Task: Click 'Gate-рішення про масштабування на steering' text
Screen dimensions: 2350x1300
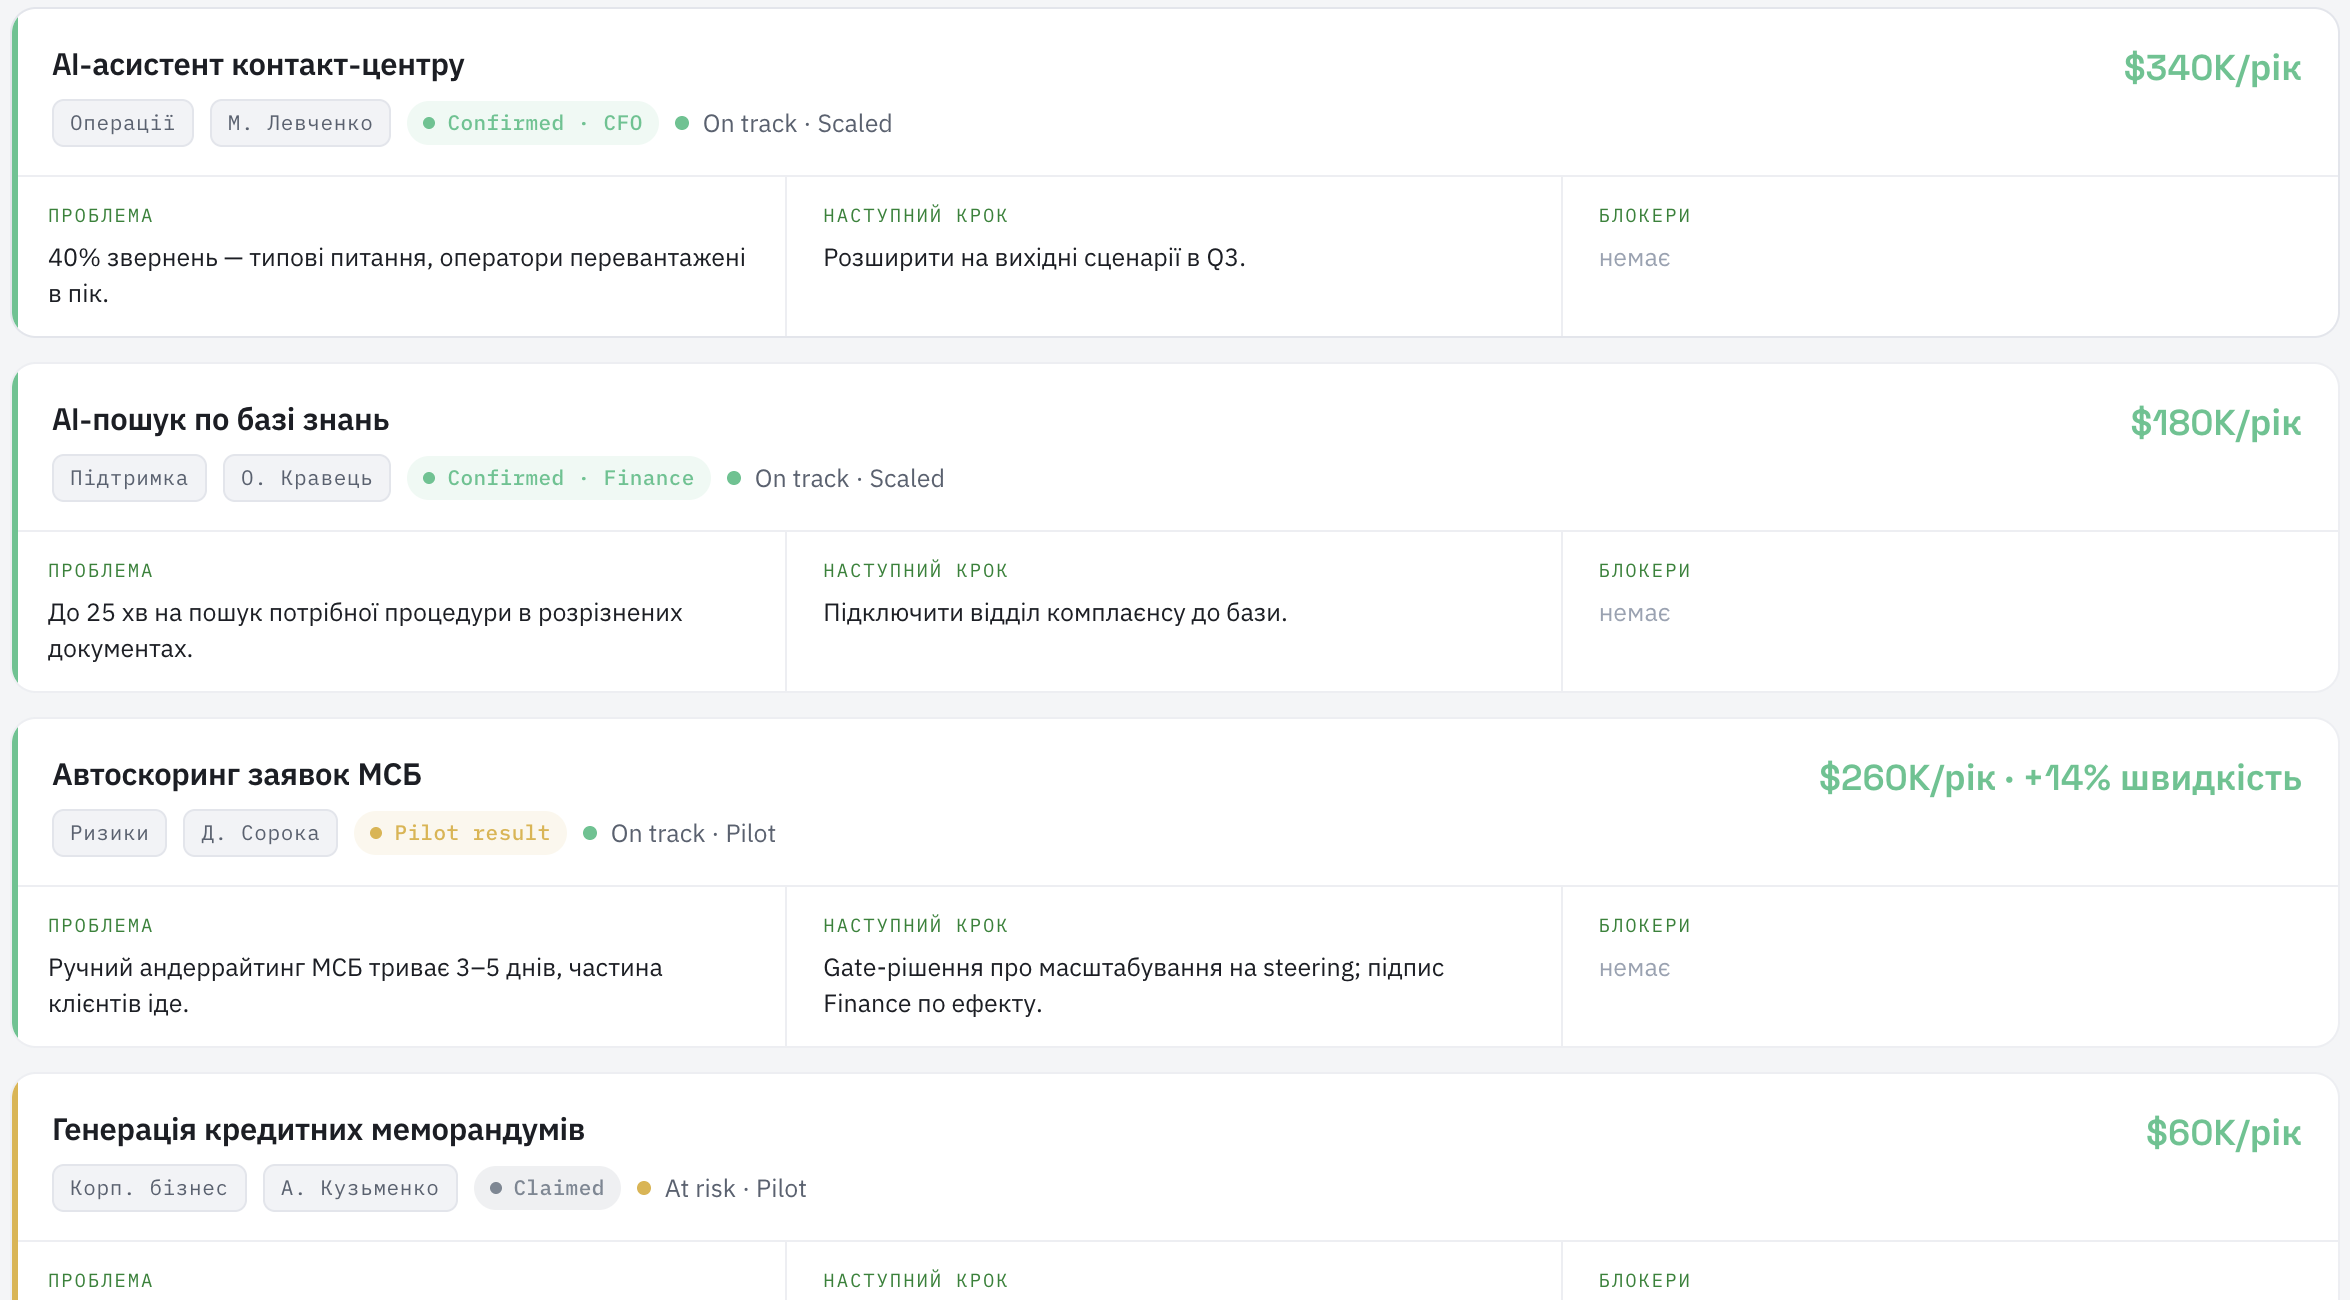Action: (1091, 968)
